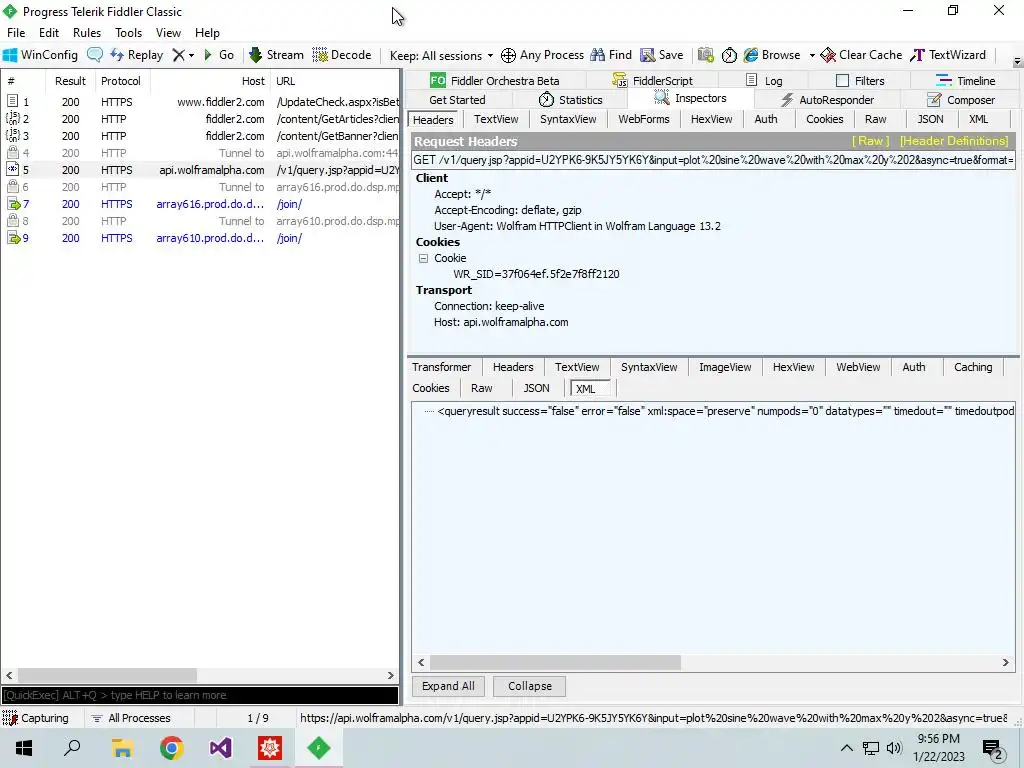The width and height of the screenshot is (1024, 768).
Task: Click the camera screenshot icon
Action: [x=705, y=55]
